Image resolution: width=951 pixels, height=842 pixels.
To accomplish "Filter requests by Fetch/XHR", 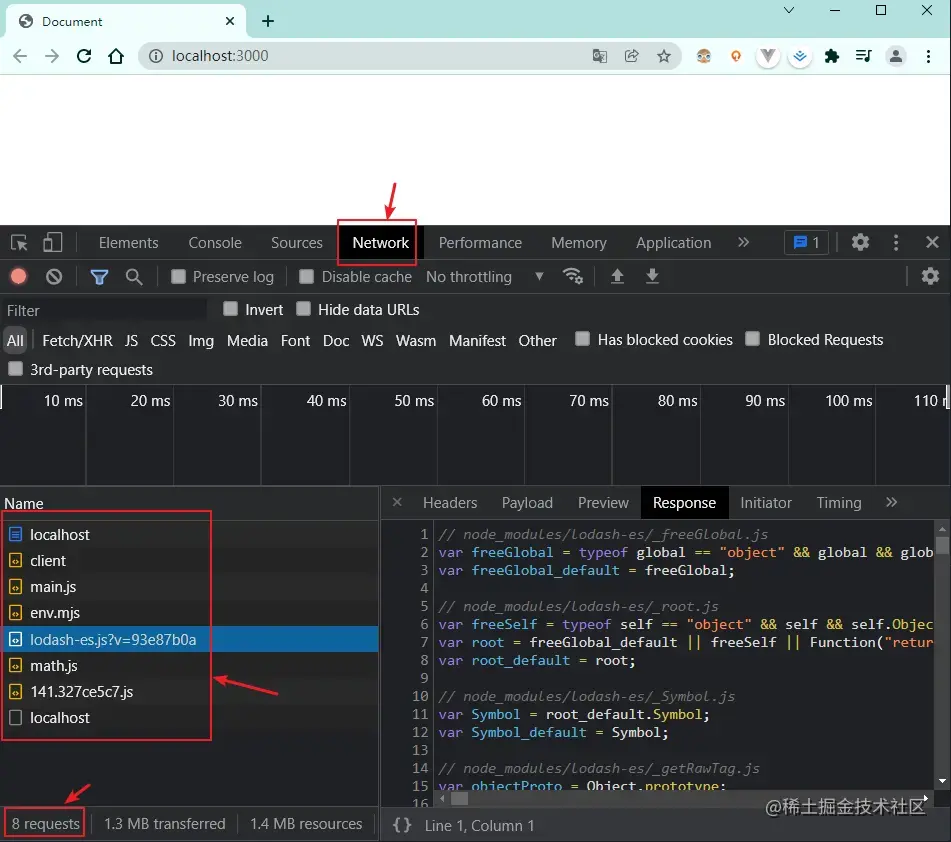I will tap(77, 341).
